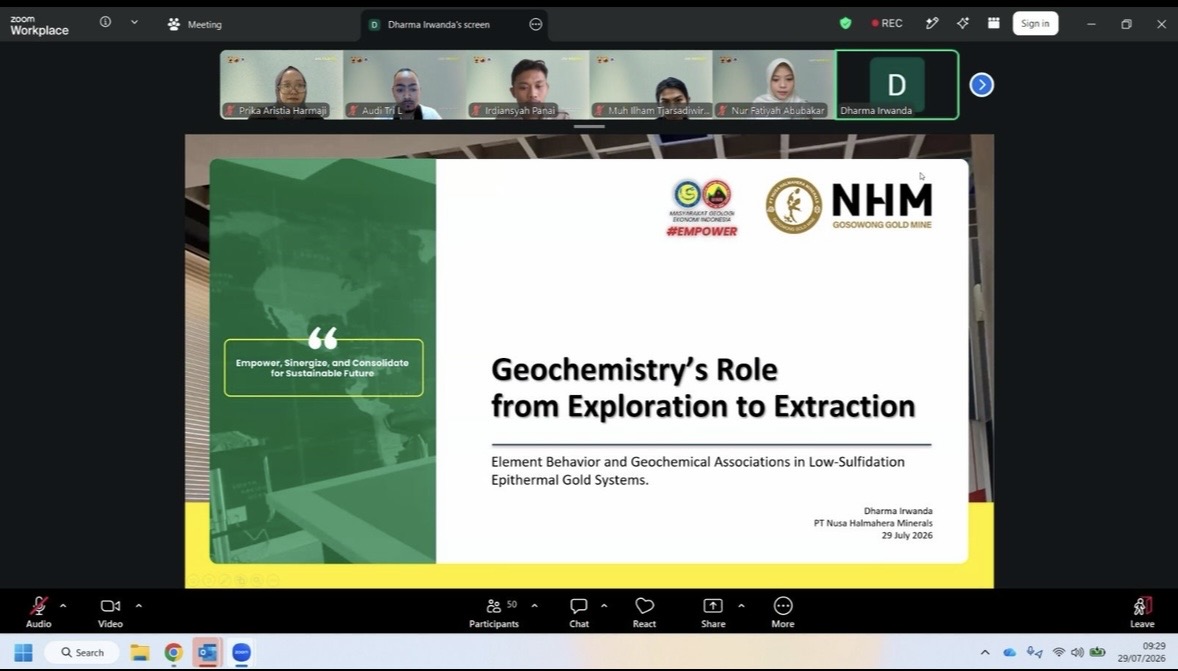This screenshot has width=1178, height=671.
Task: Select Dharma Irwanda's avatar thumbnail
Action: 897,85
